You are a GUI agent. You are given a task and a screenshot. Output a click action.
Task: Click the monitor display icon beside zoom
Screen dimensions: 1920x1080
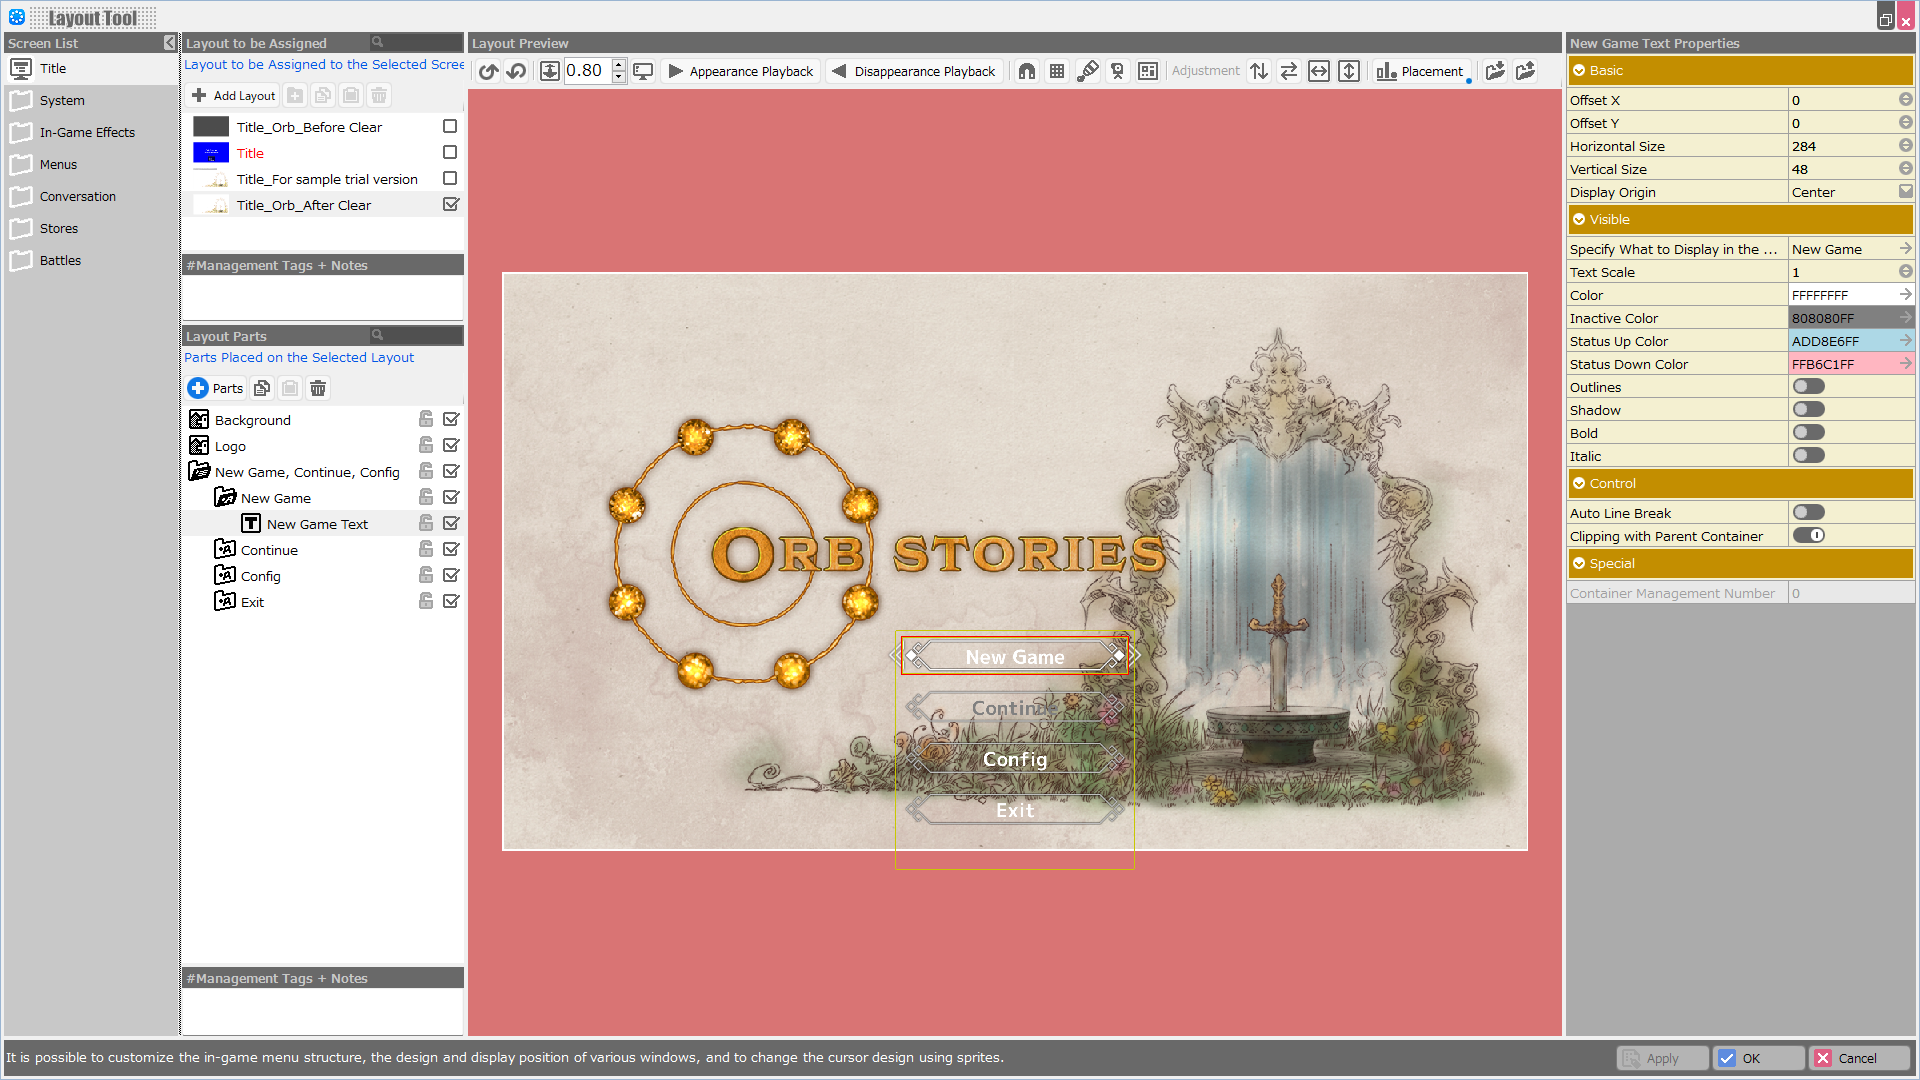click(643, 71)
